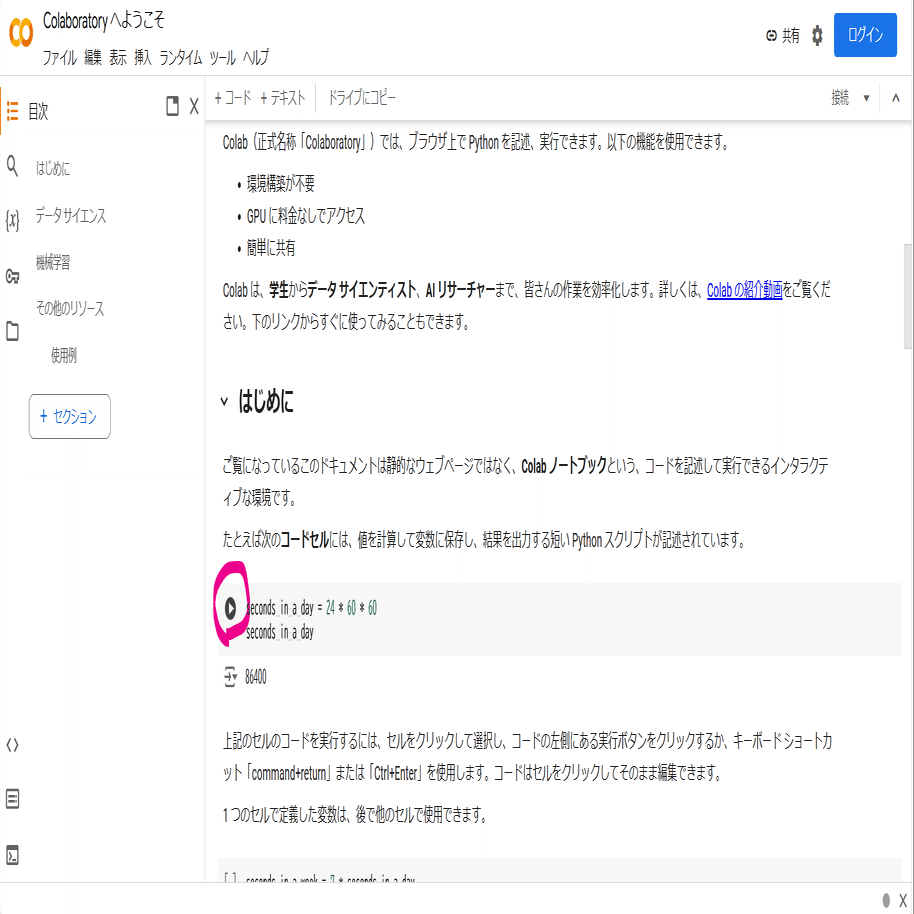The height and width of the screenshot is (914, 914).
Task: Click the Colaboratory へようこそ notebook title
Action: tap(104, 21)
